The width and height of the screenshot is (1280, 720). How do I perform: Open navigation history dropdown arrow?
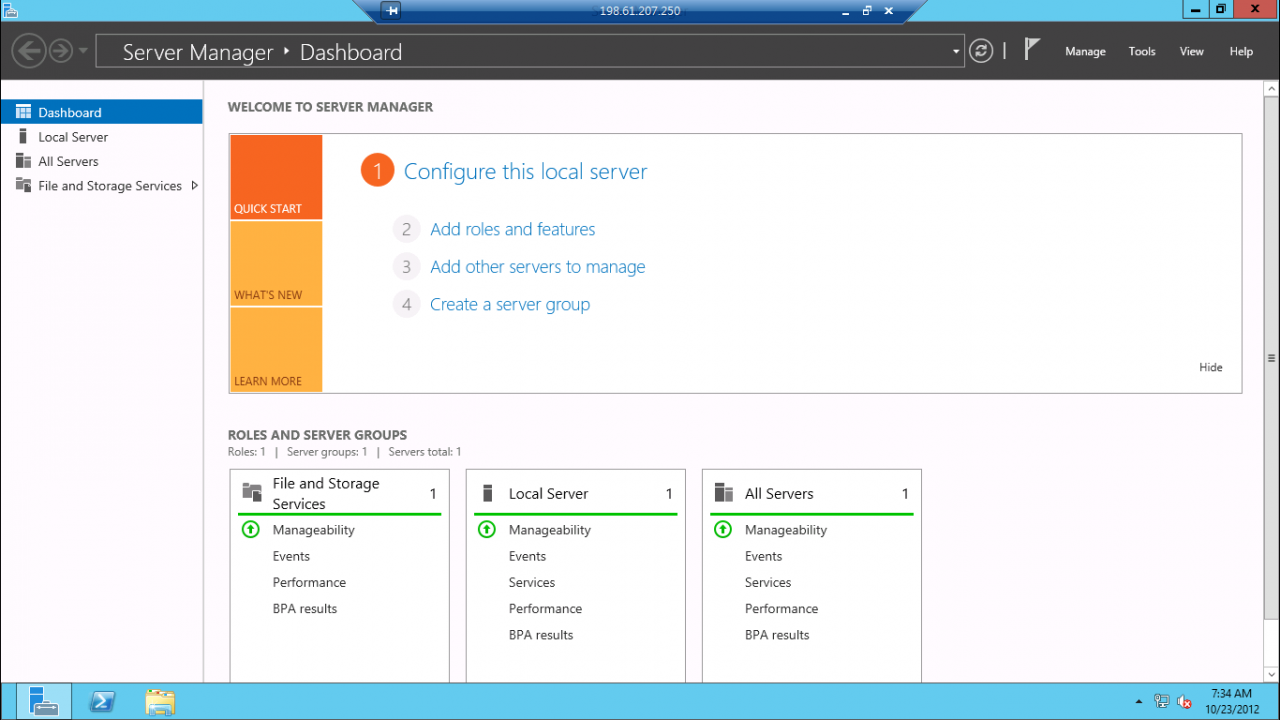[x=83, y=51]
